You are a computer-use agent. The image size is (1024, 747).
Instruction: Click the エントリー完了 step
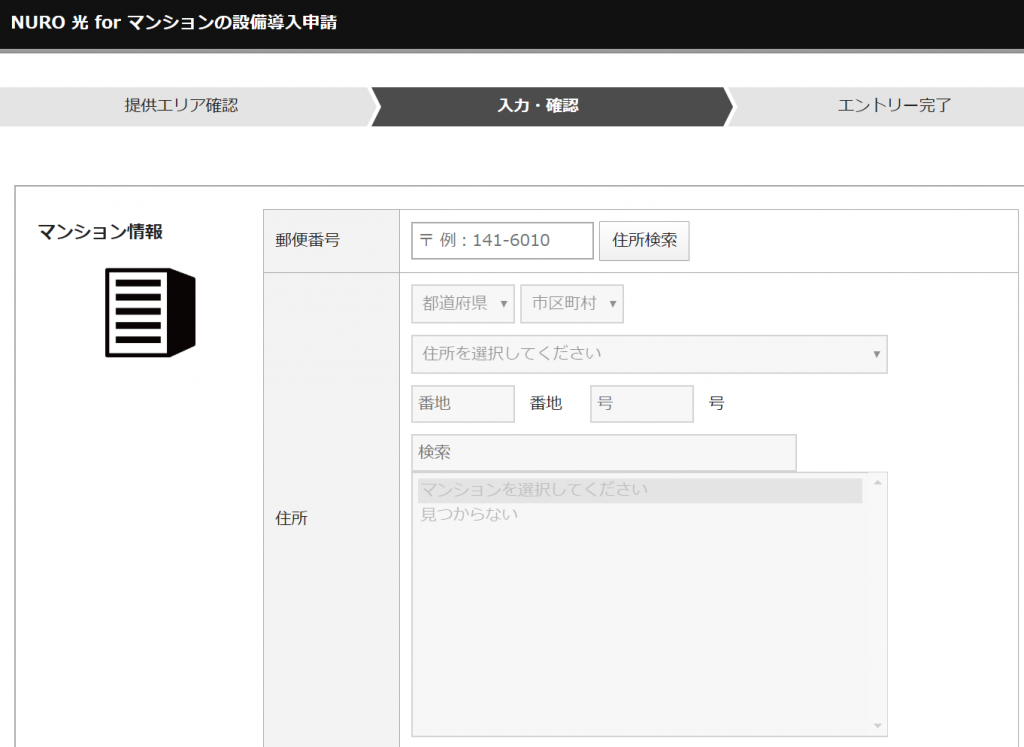pos(893,106)
